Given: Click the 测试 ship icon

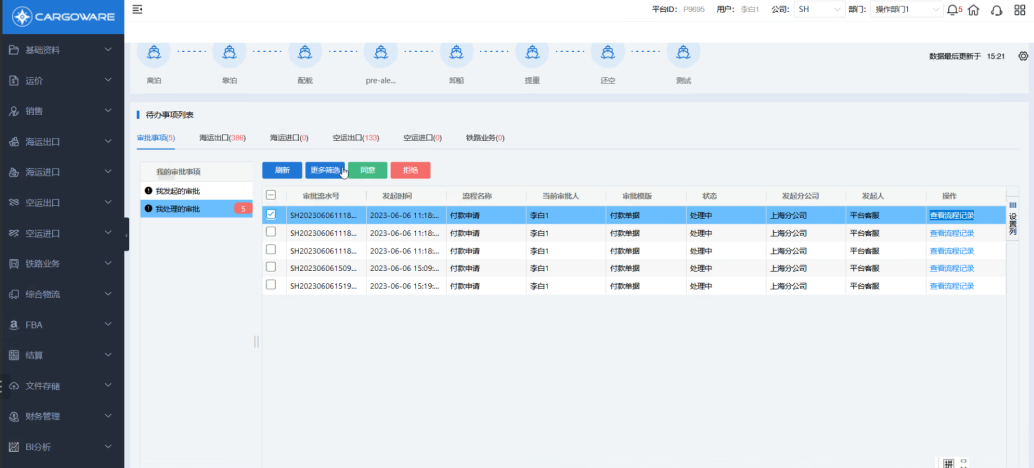Looking at the screenshot, I should click(683, 52).
